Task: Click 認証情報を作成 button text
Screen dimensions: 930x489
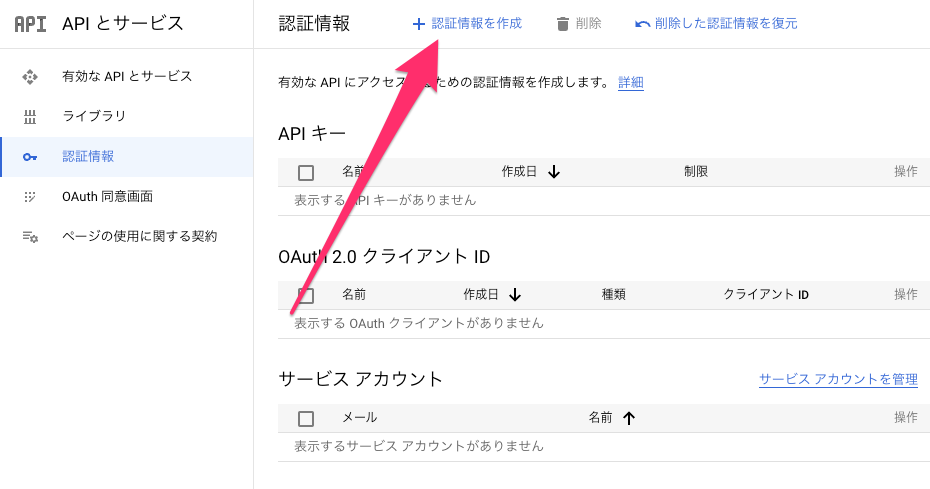Action: (477, 23)
